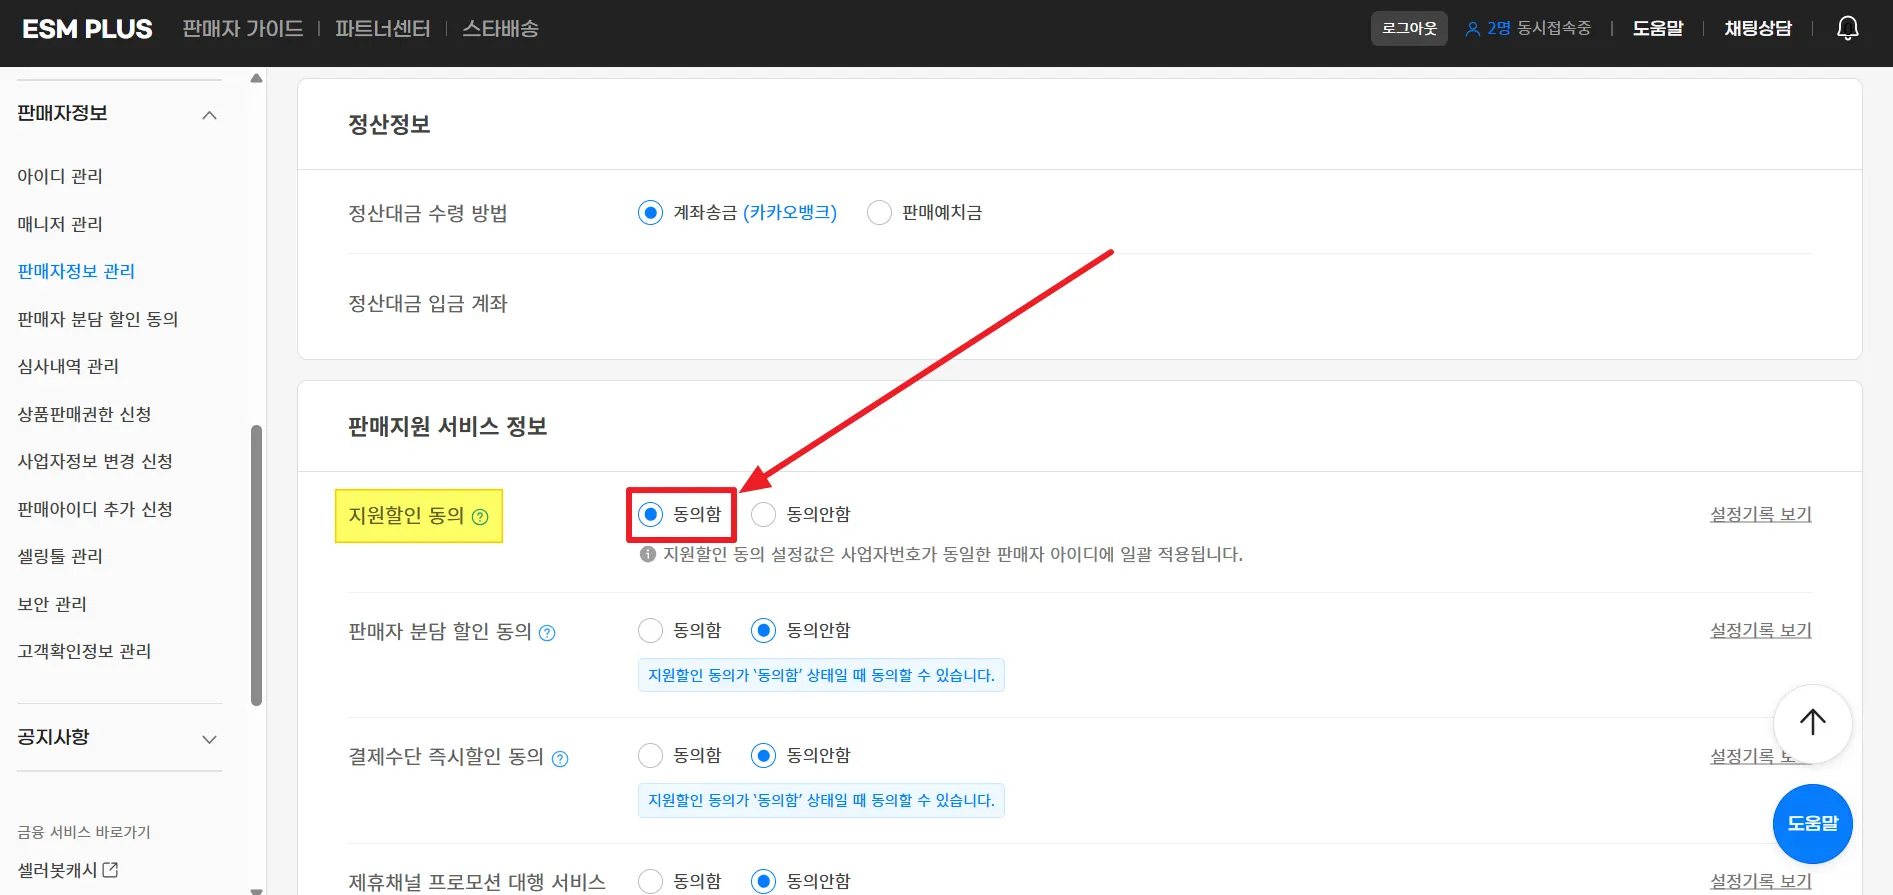1893x895 pixels.
Task: Click the 2명 동시접속중 indicator
Action: pyautogui.click(x=1528, y=29)
